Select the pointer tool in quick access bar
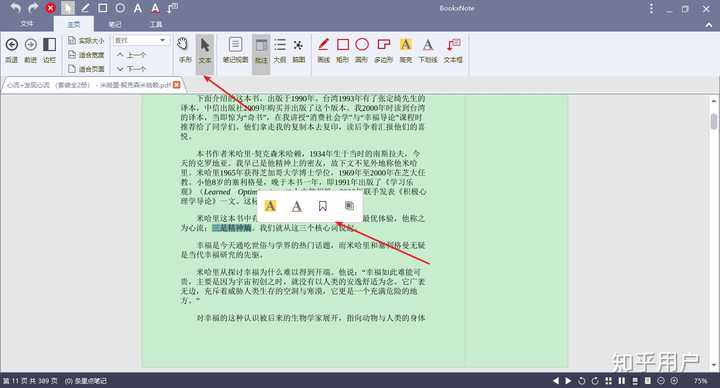 [68, 8]
